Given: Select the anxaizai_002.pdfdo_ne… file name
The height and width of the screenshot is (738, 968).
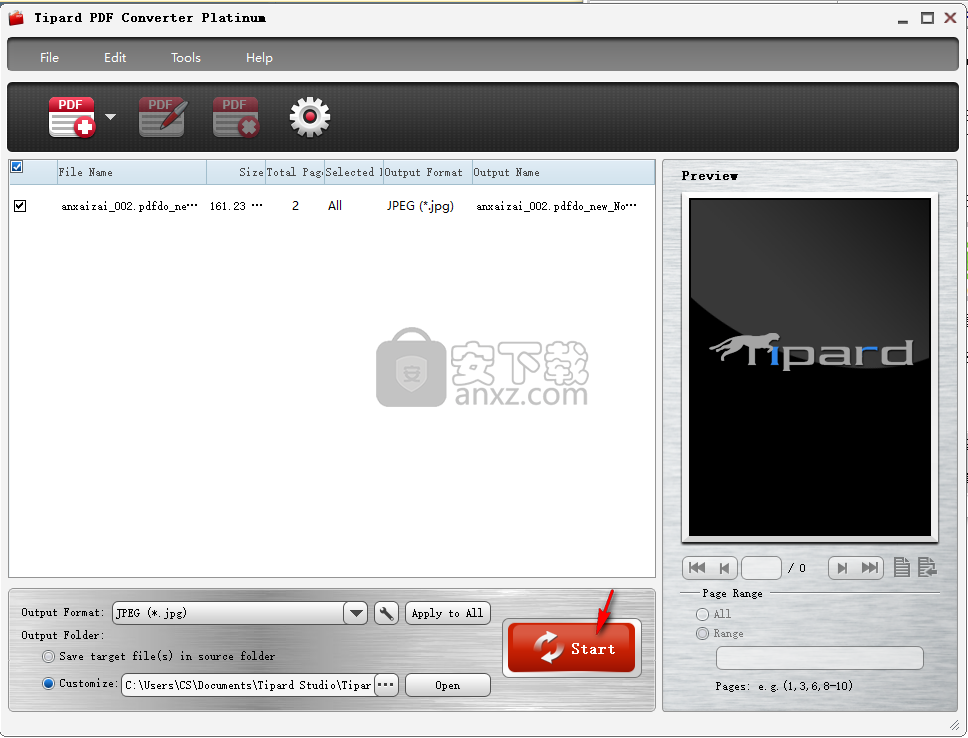Looking at the screenshot, I should point(130,206).
